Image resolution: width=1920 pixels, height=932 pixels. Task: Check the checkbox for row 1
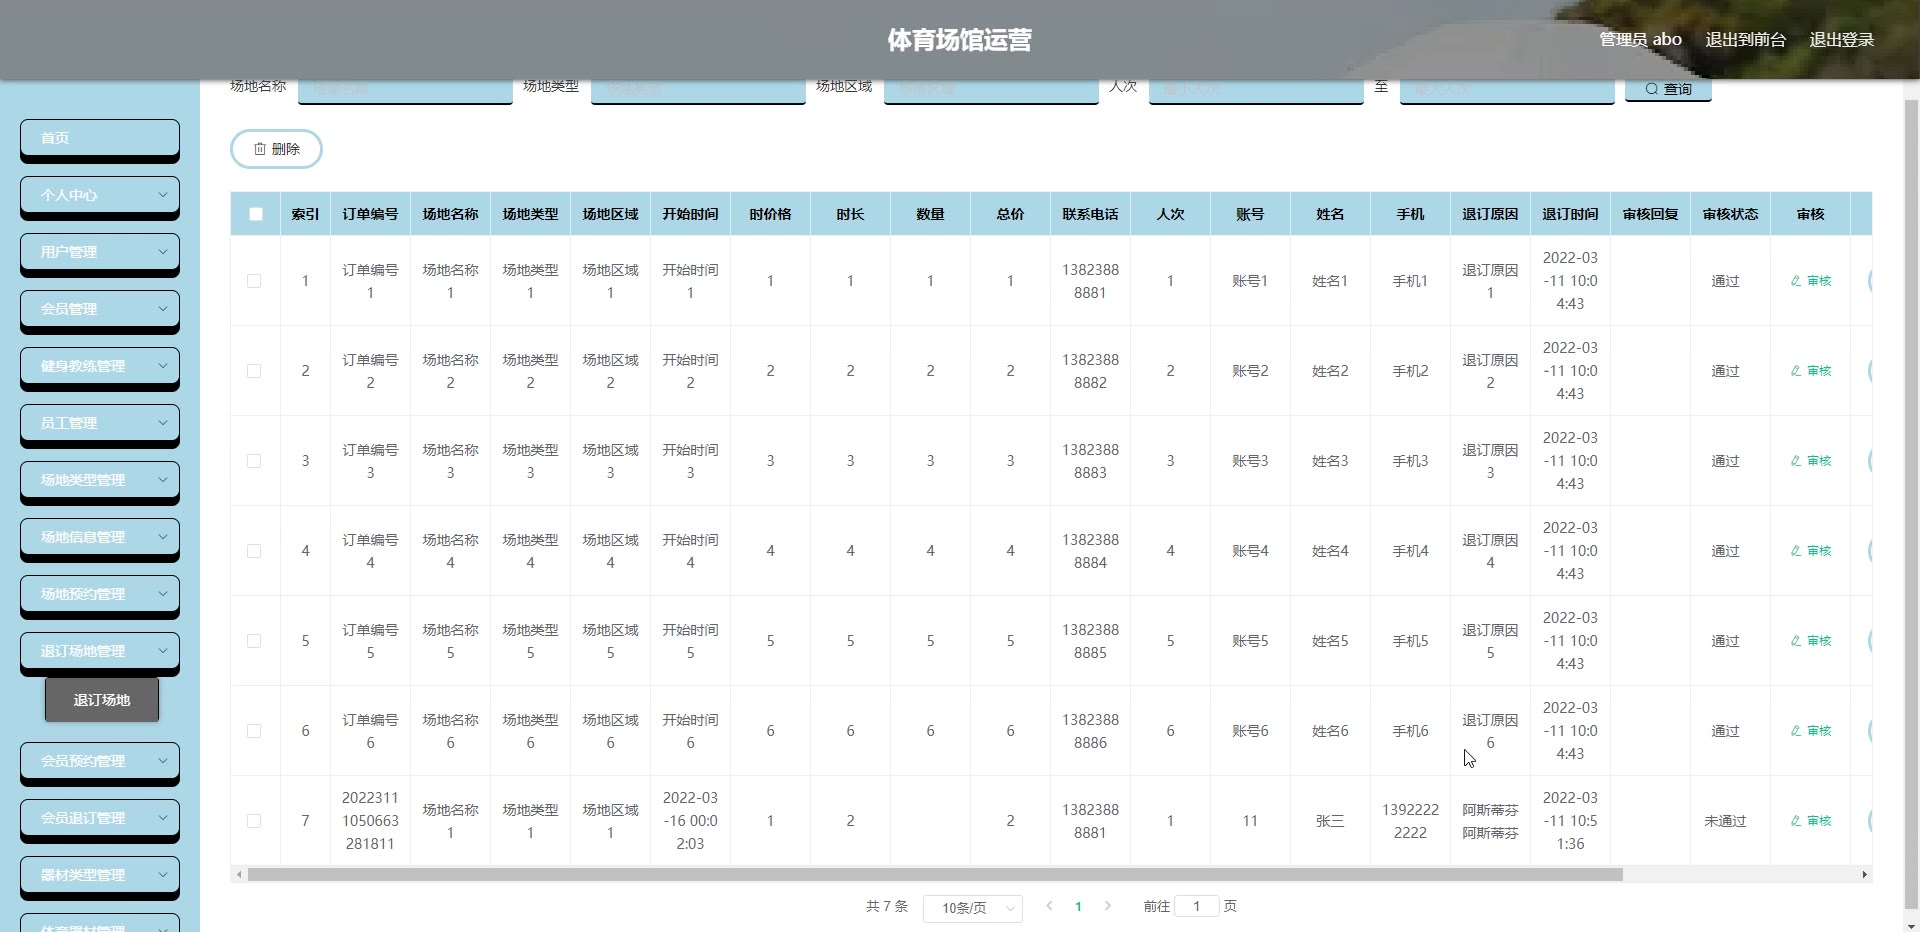point(254,281)
